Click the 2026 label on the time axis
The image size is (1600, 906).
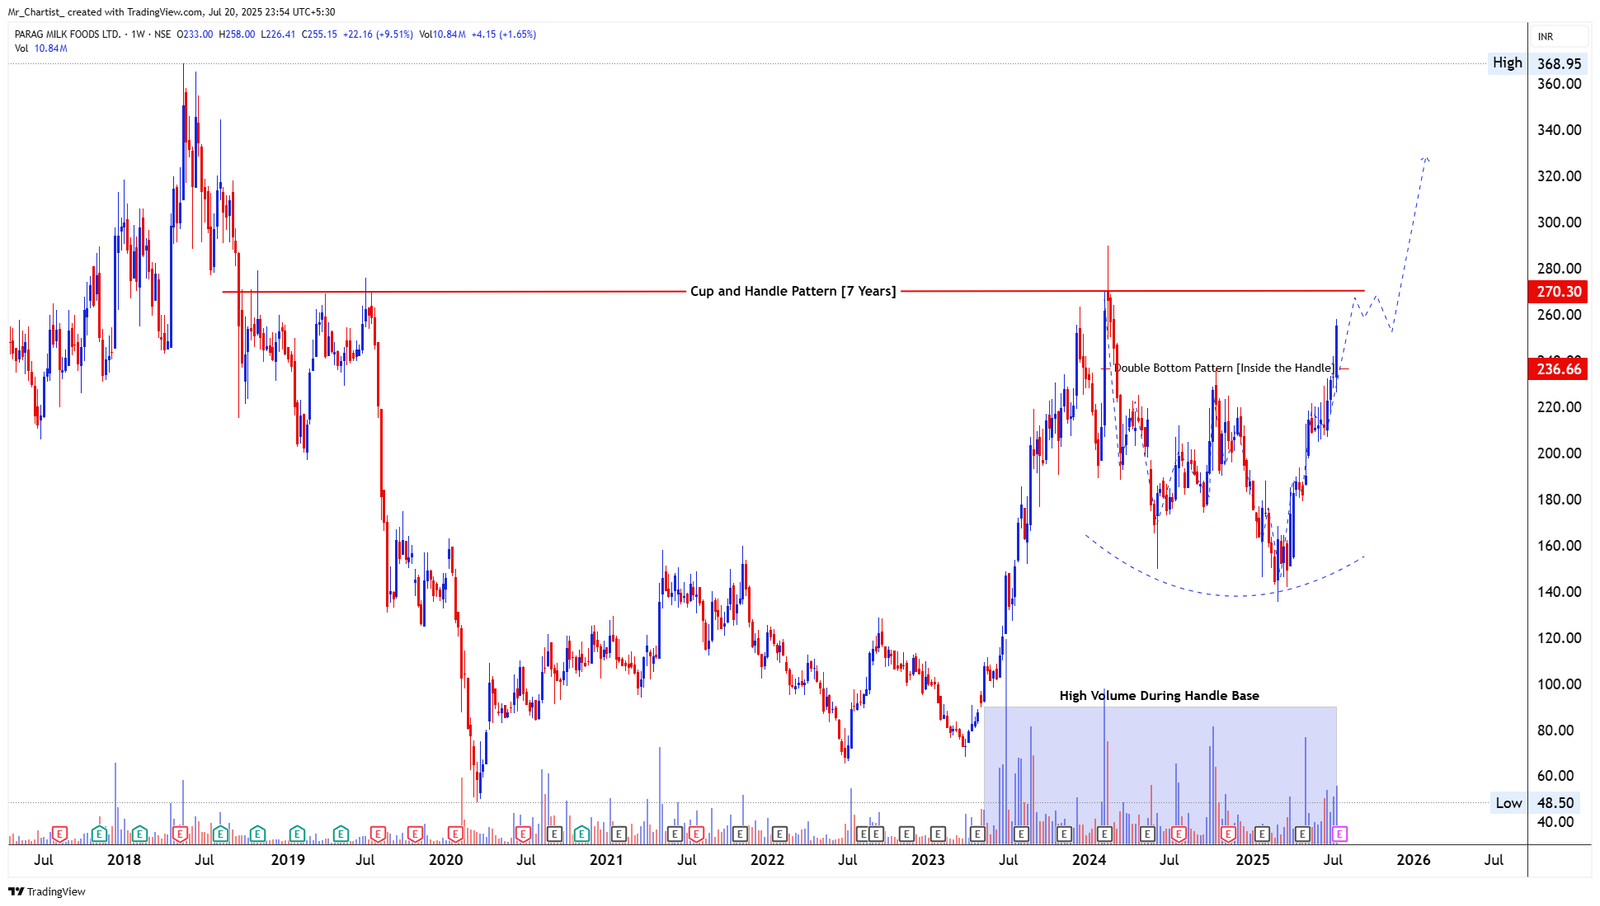1415,860
